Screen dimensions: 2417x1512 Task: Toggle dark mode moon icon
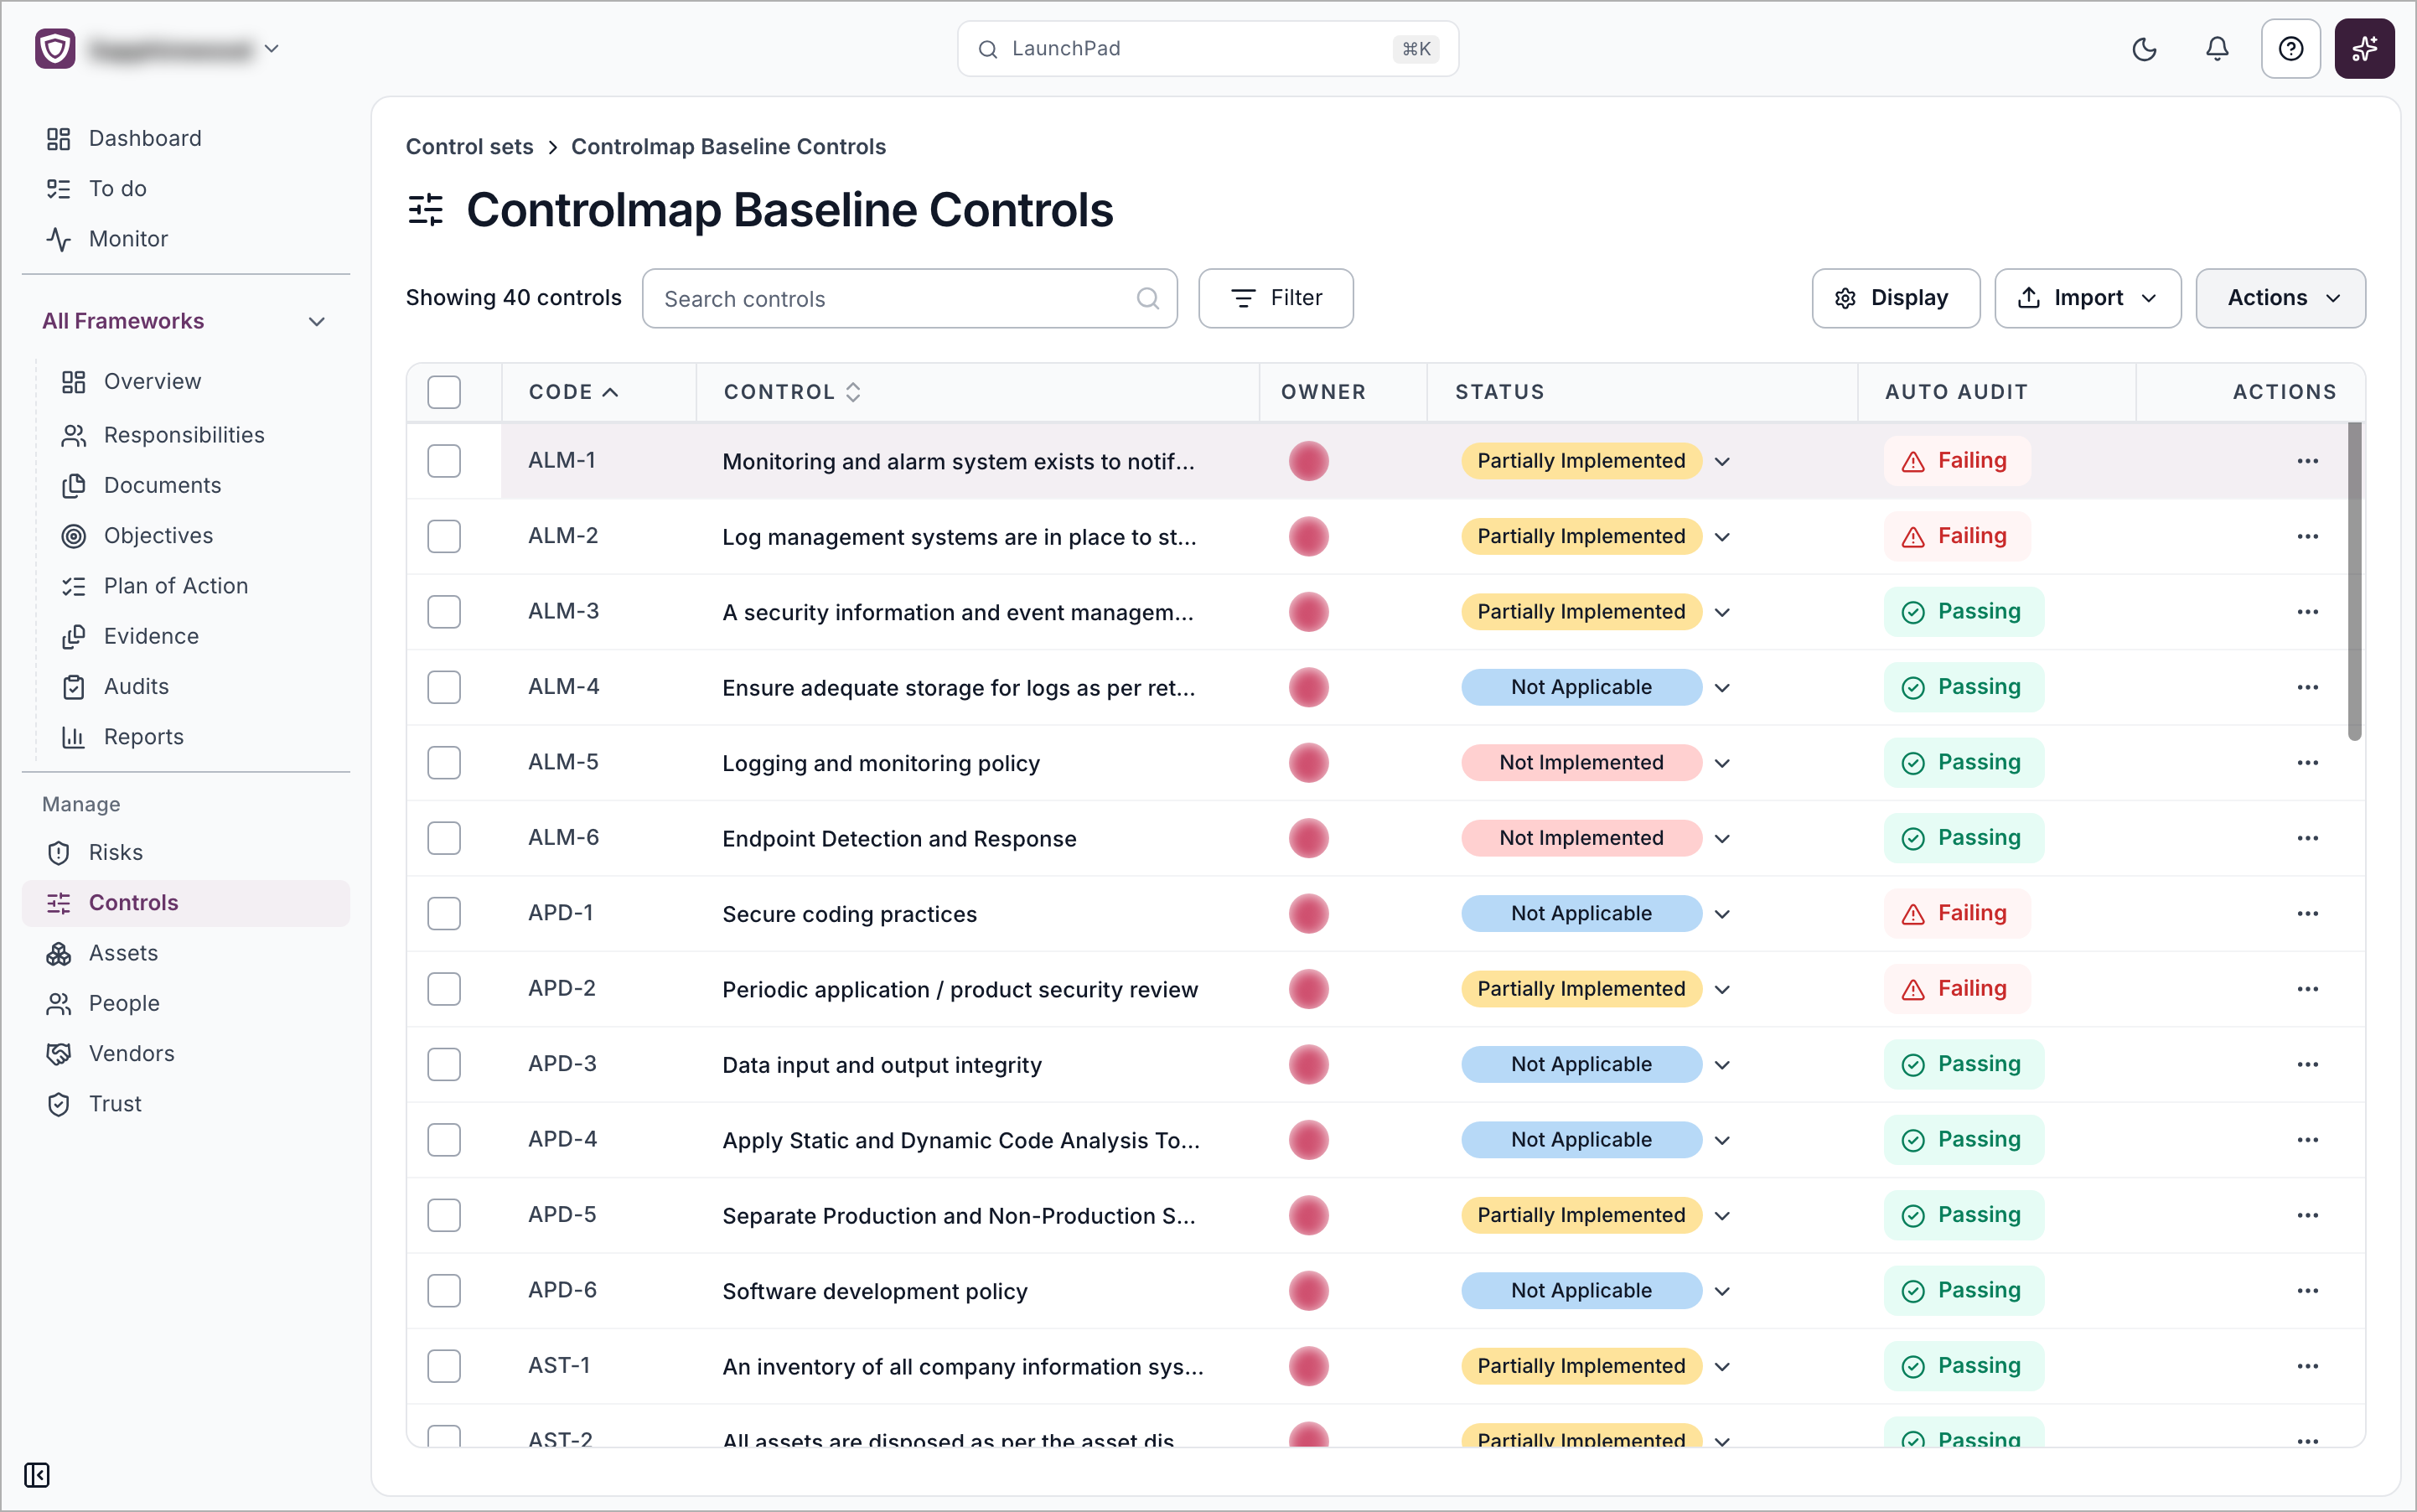tap(2144, 49)
